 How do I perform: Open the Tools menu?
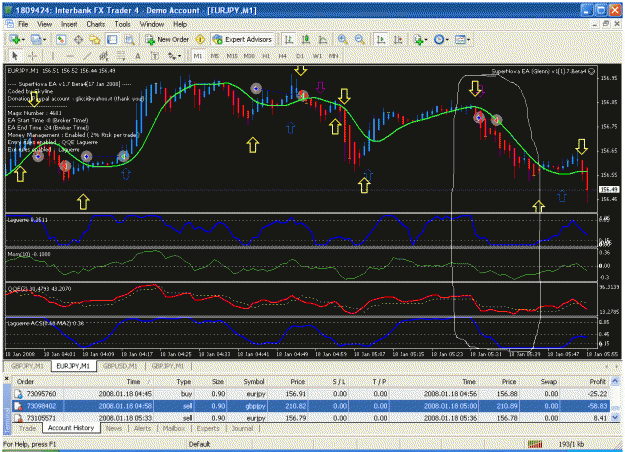(x=122, y=24)
